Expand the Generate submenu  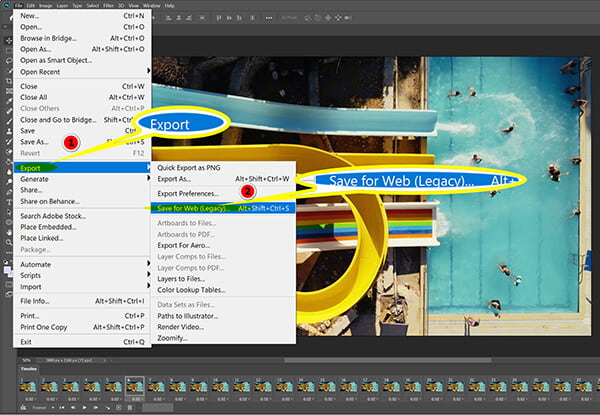tap(82, 179)
